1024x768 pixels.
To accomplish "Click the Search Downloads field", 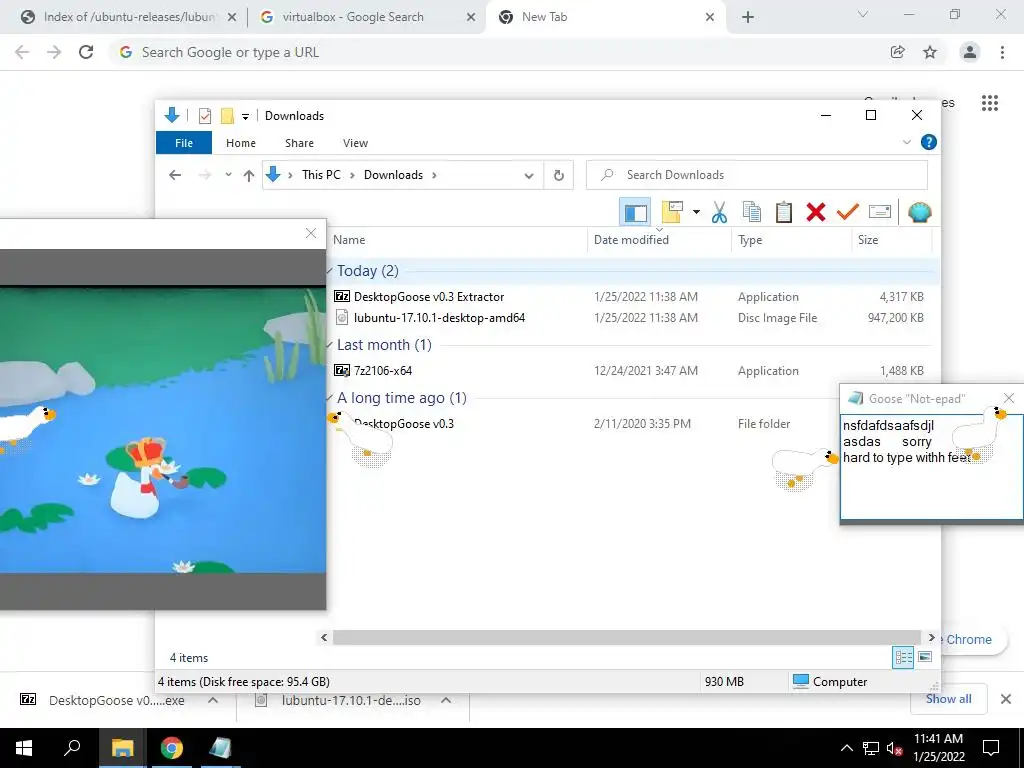I will click(x=756, y=174).
